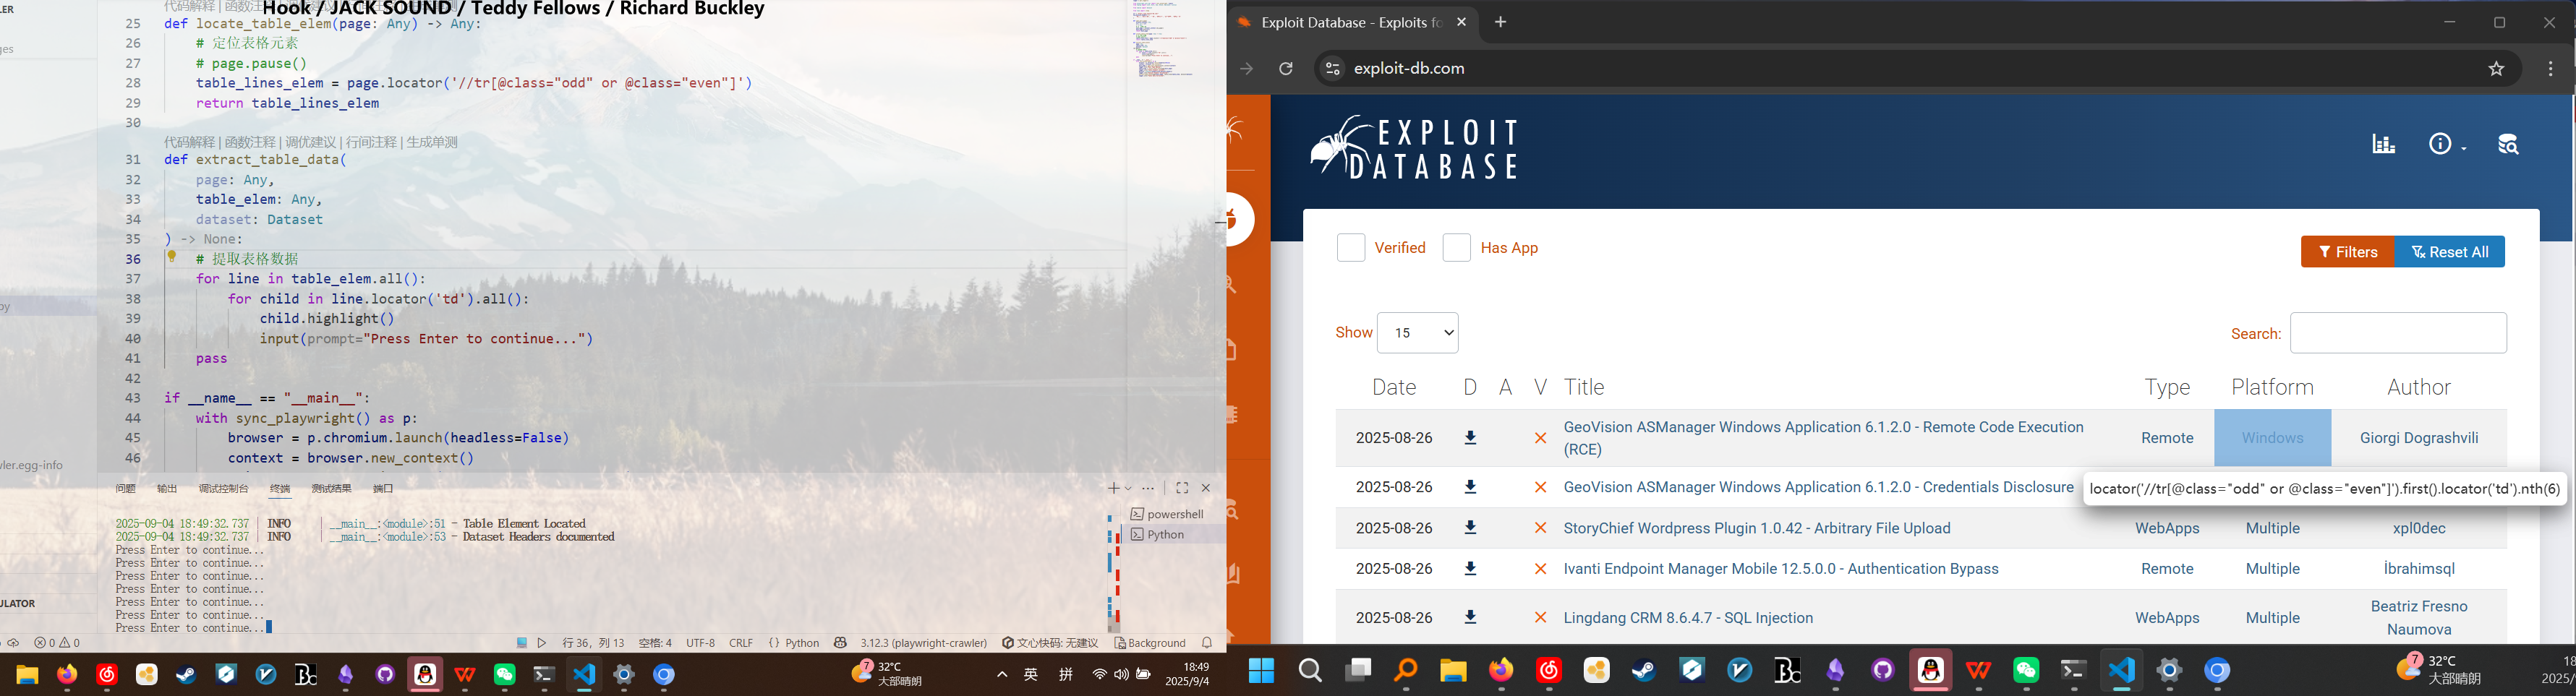The width and height of the screenshot is (2576, 696).
Task: Reload the exploit-db.com page in Chrome
Action: tap(1286, 69)
